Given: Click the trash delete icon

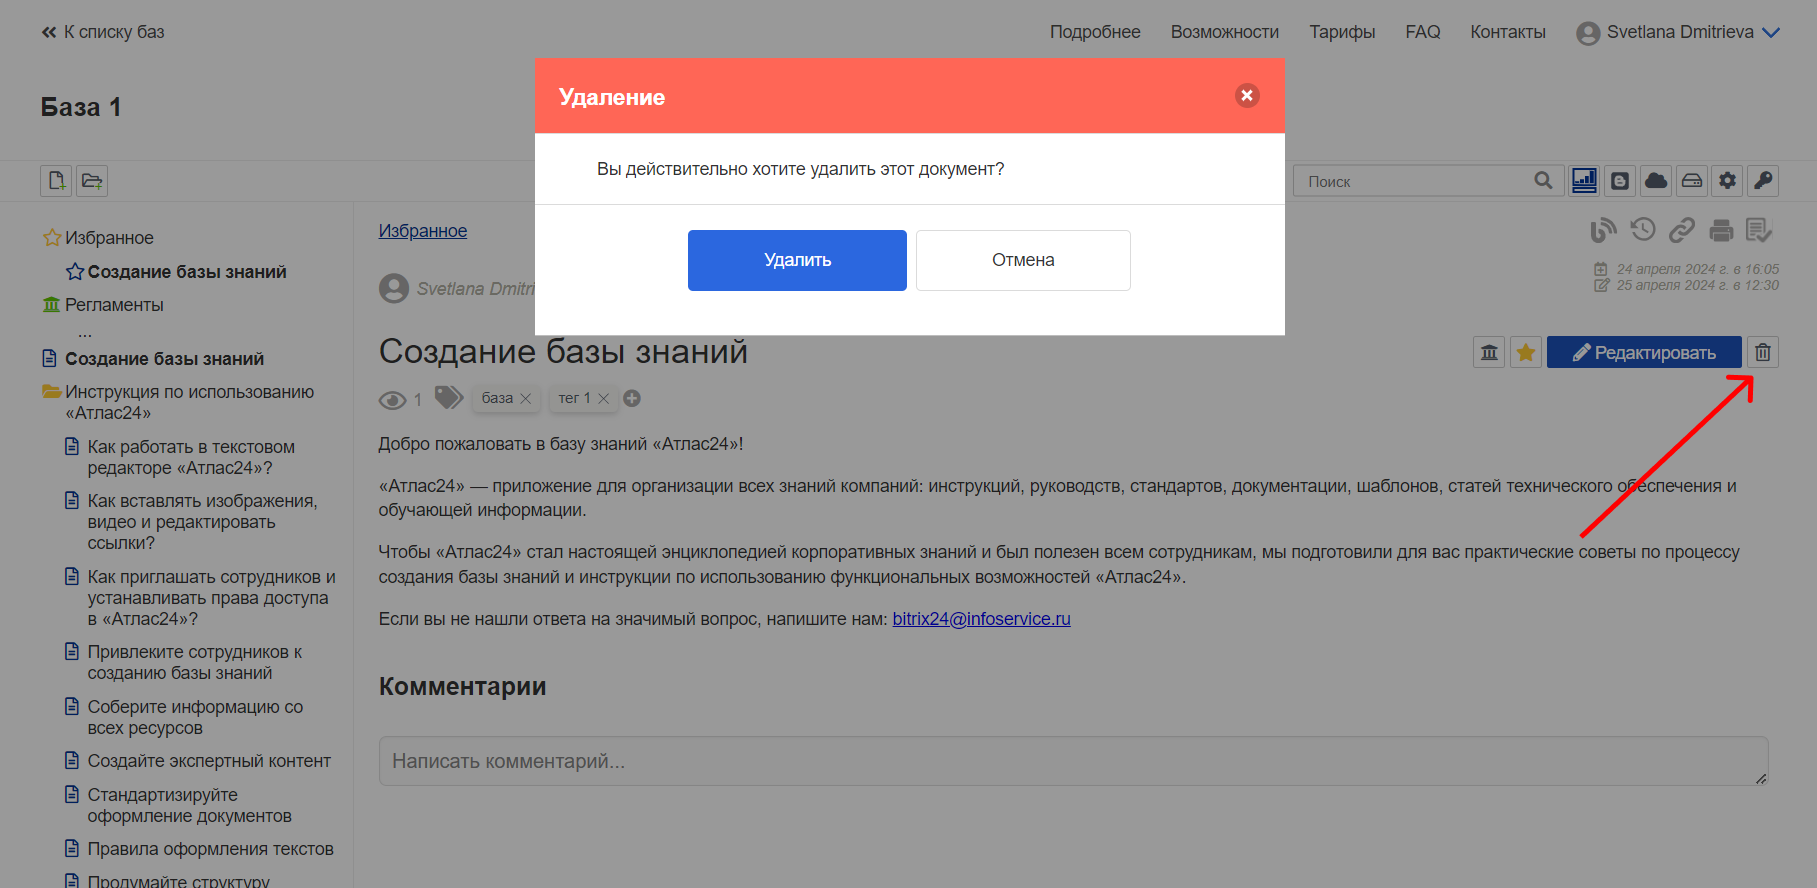Looking at the screenshot, I should (x=1763, y=352).
